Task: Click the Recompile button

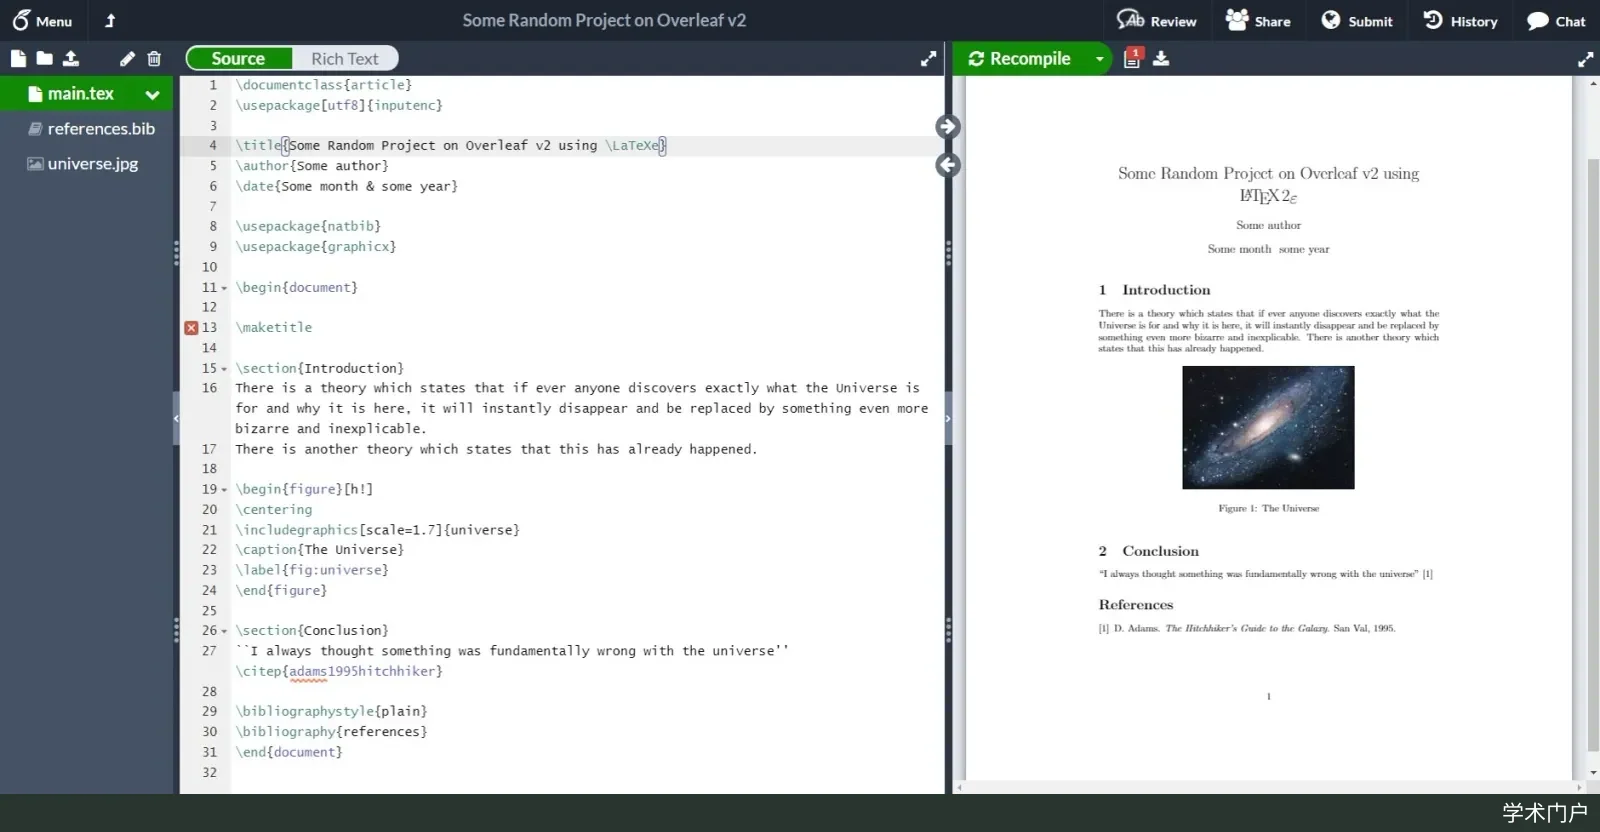Action: pos(1020,58)
